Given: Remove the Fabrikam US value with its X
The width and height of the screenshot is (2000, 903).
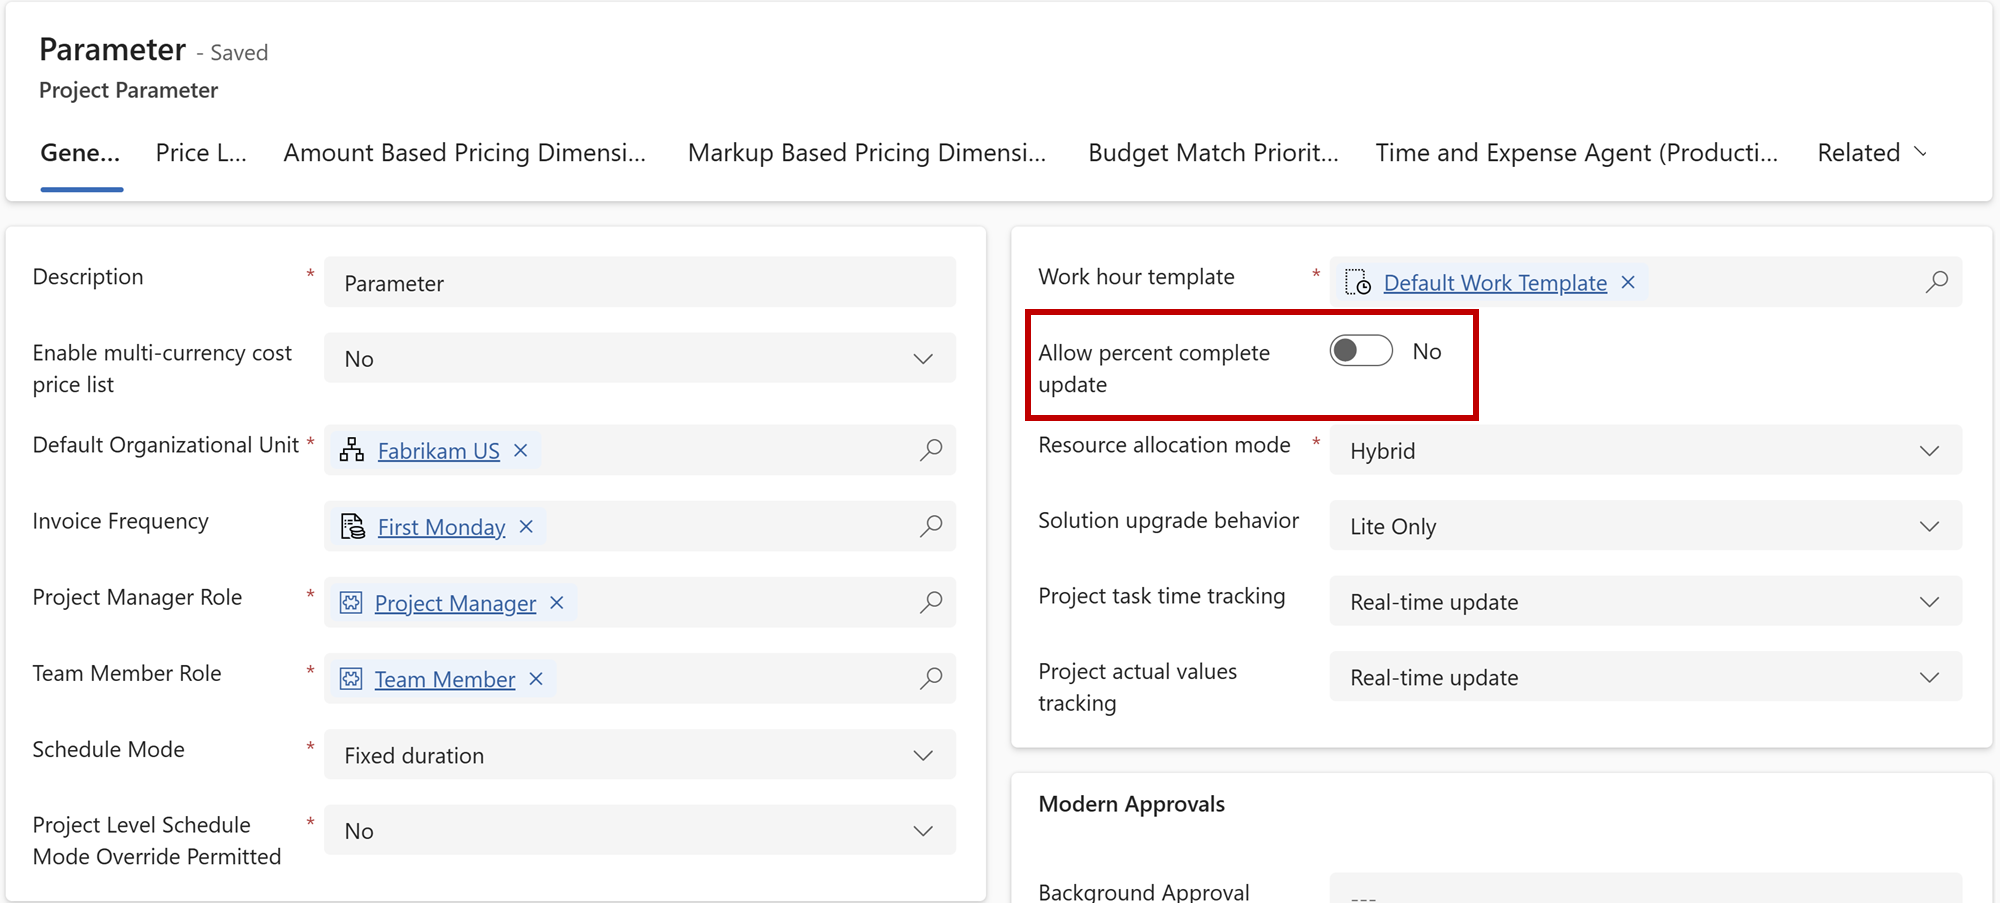Looking at the screenshot, I should tap(520, 450).
